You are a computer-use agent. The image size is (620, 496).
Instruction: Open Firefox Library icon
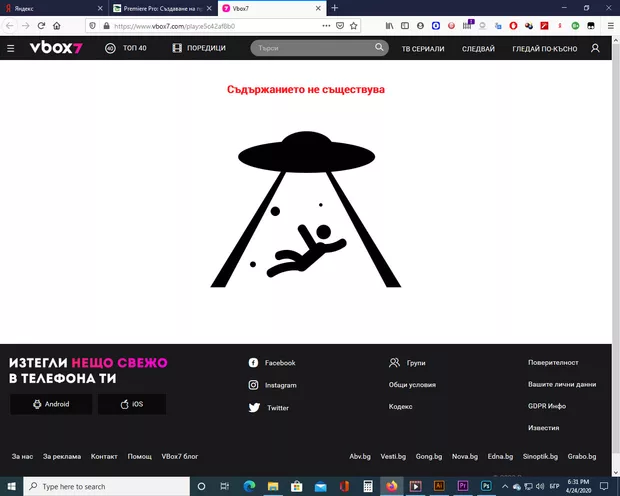389,26
